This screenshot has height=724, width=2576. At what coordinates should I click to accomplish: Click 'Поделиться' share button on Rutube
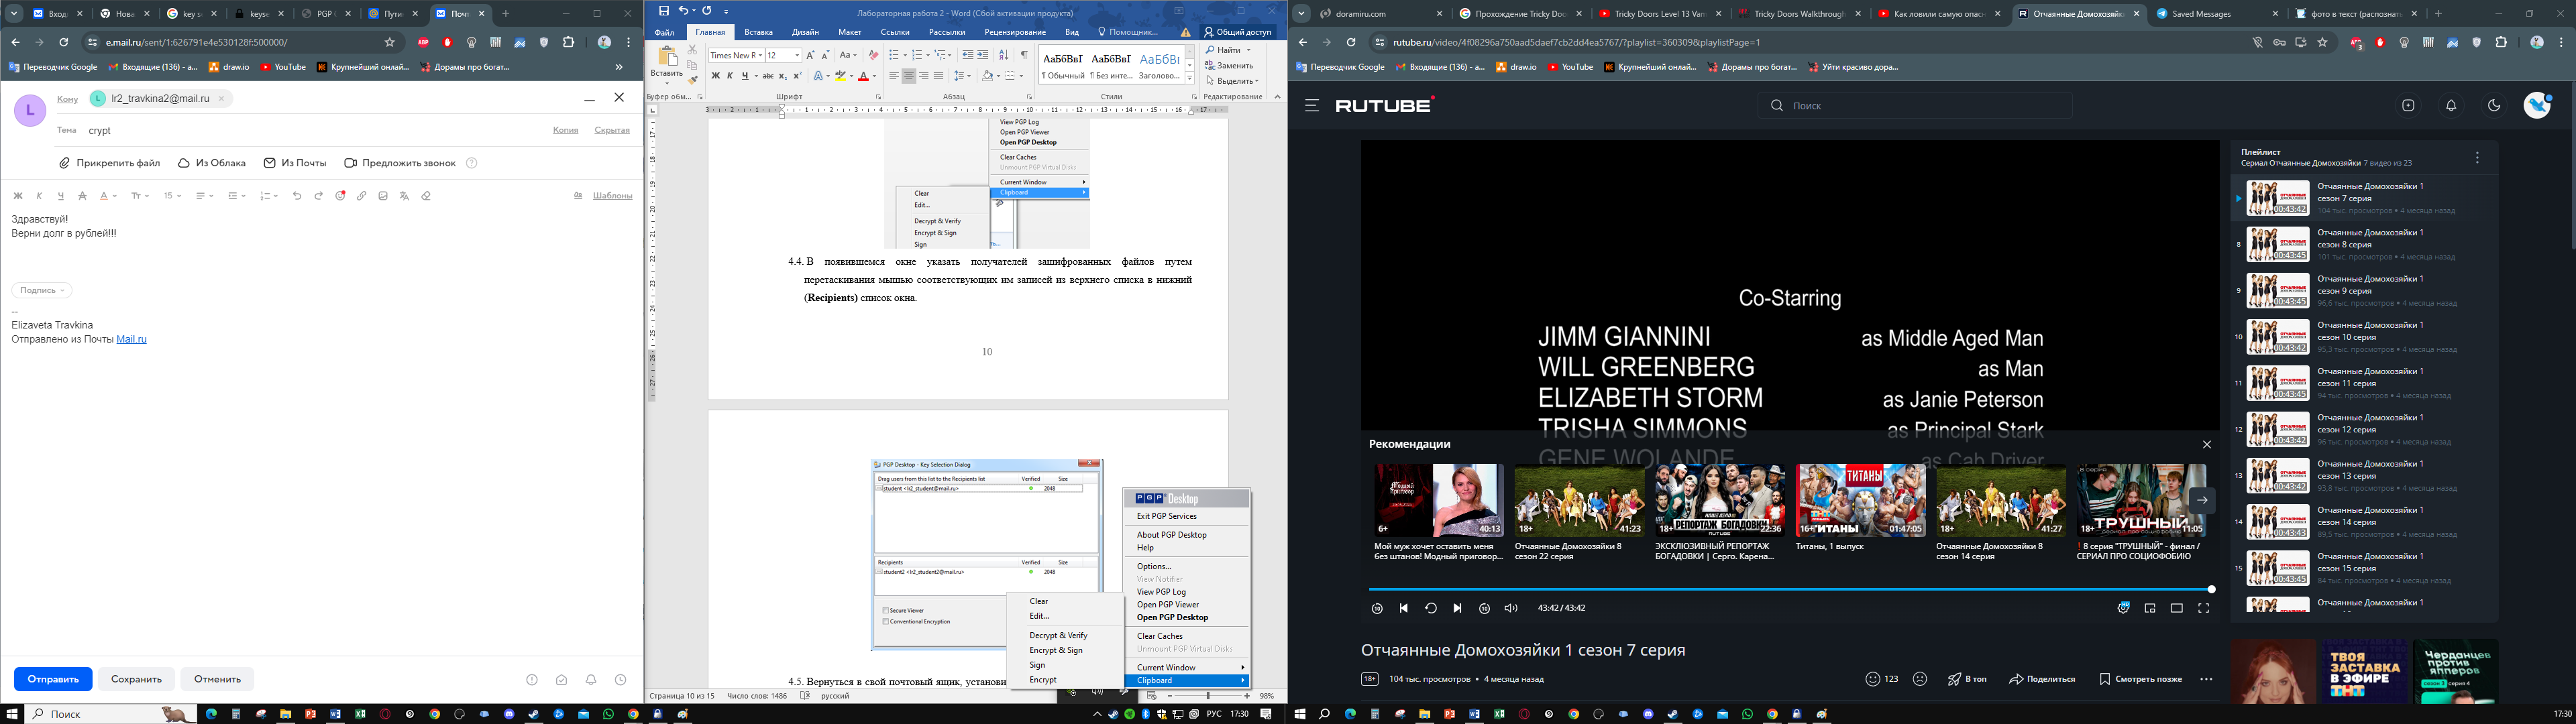(x=2042, y=679)
